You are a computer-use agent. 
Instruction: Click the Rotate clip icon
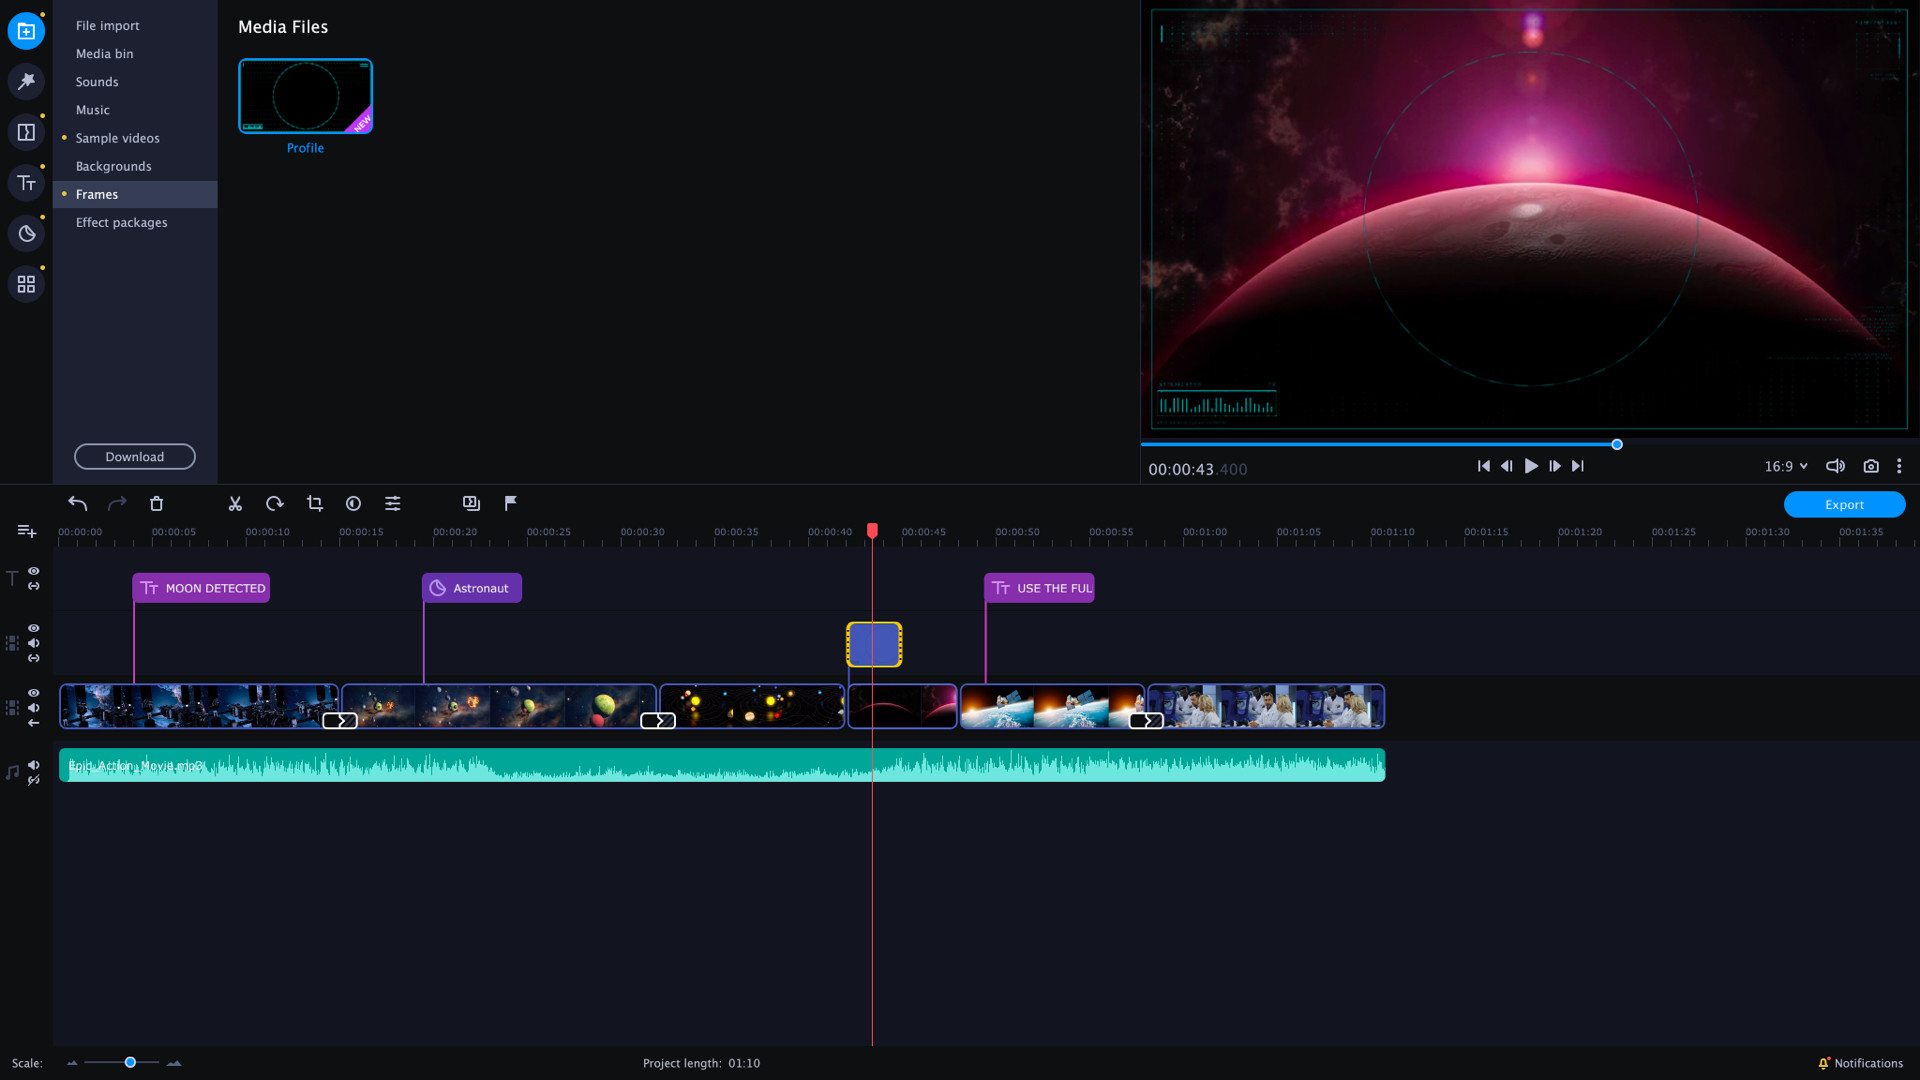point(275,503)
